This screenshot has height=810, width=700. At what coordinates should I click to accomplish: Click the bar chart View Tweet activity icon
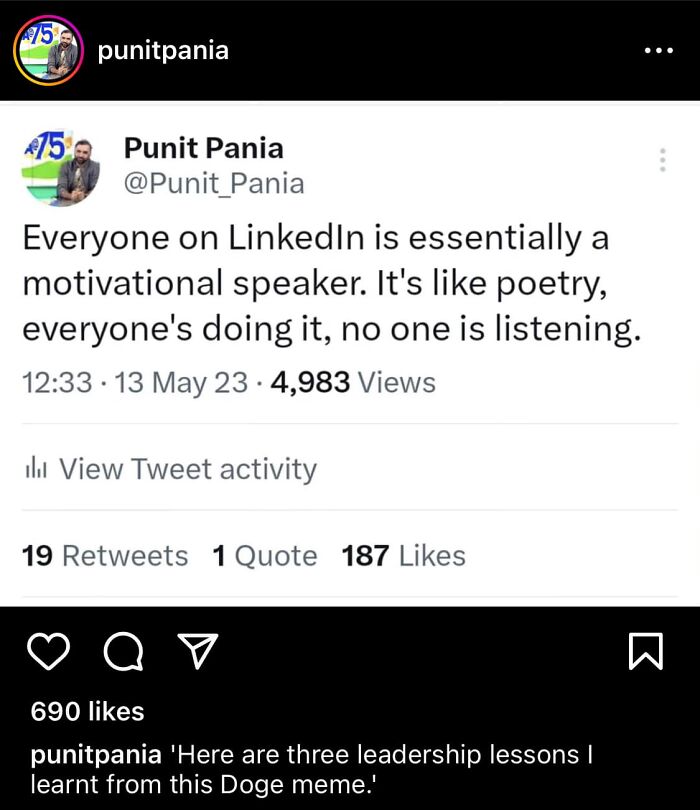[x=37, y=468]
